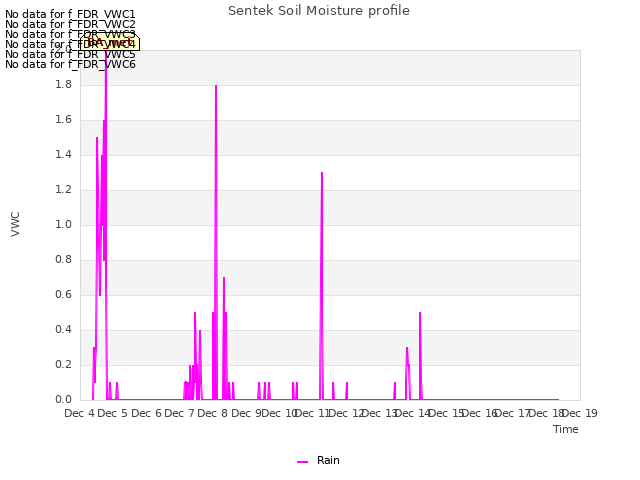Click the Dec 11 rain peak at 1.3

pos(322,173)
